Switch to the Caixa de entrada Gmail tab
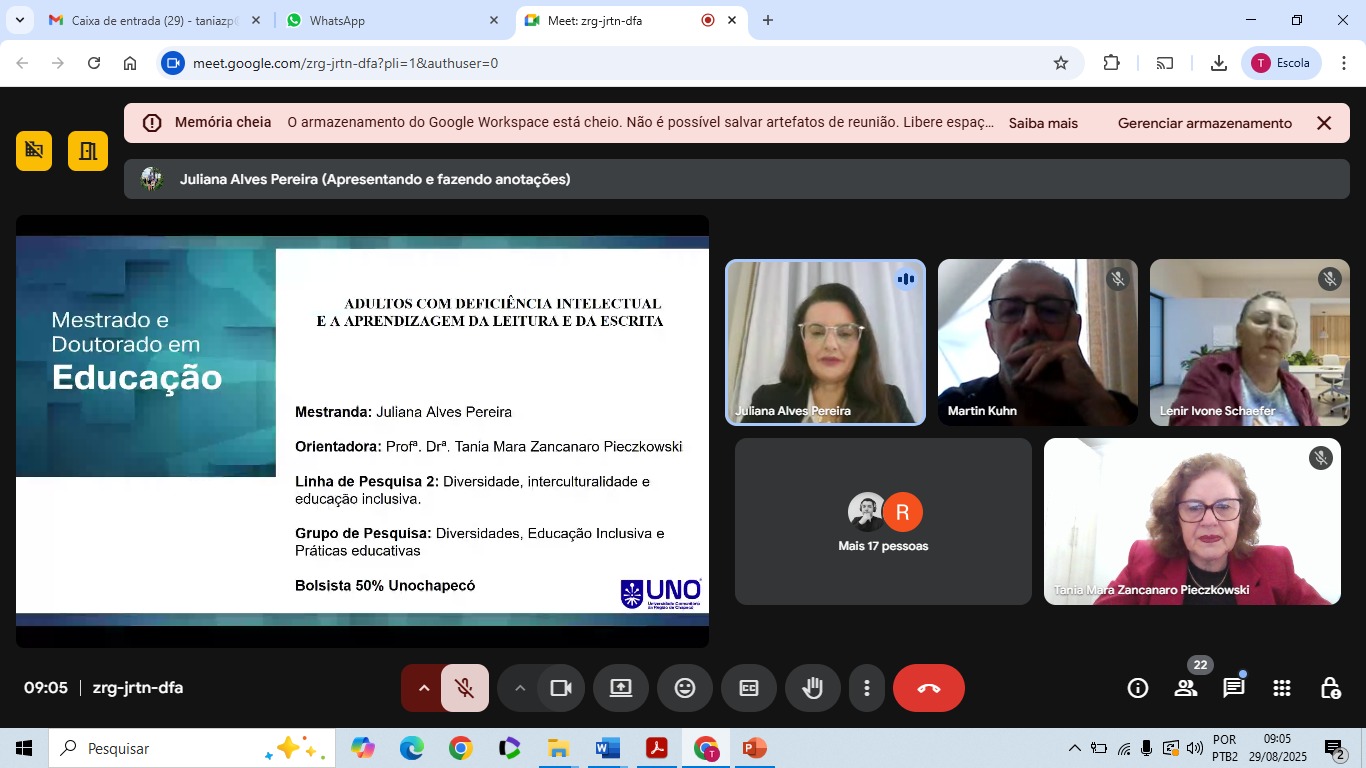The image size is (1366, 768). (150, 20)
